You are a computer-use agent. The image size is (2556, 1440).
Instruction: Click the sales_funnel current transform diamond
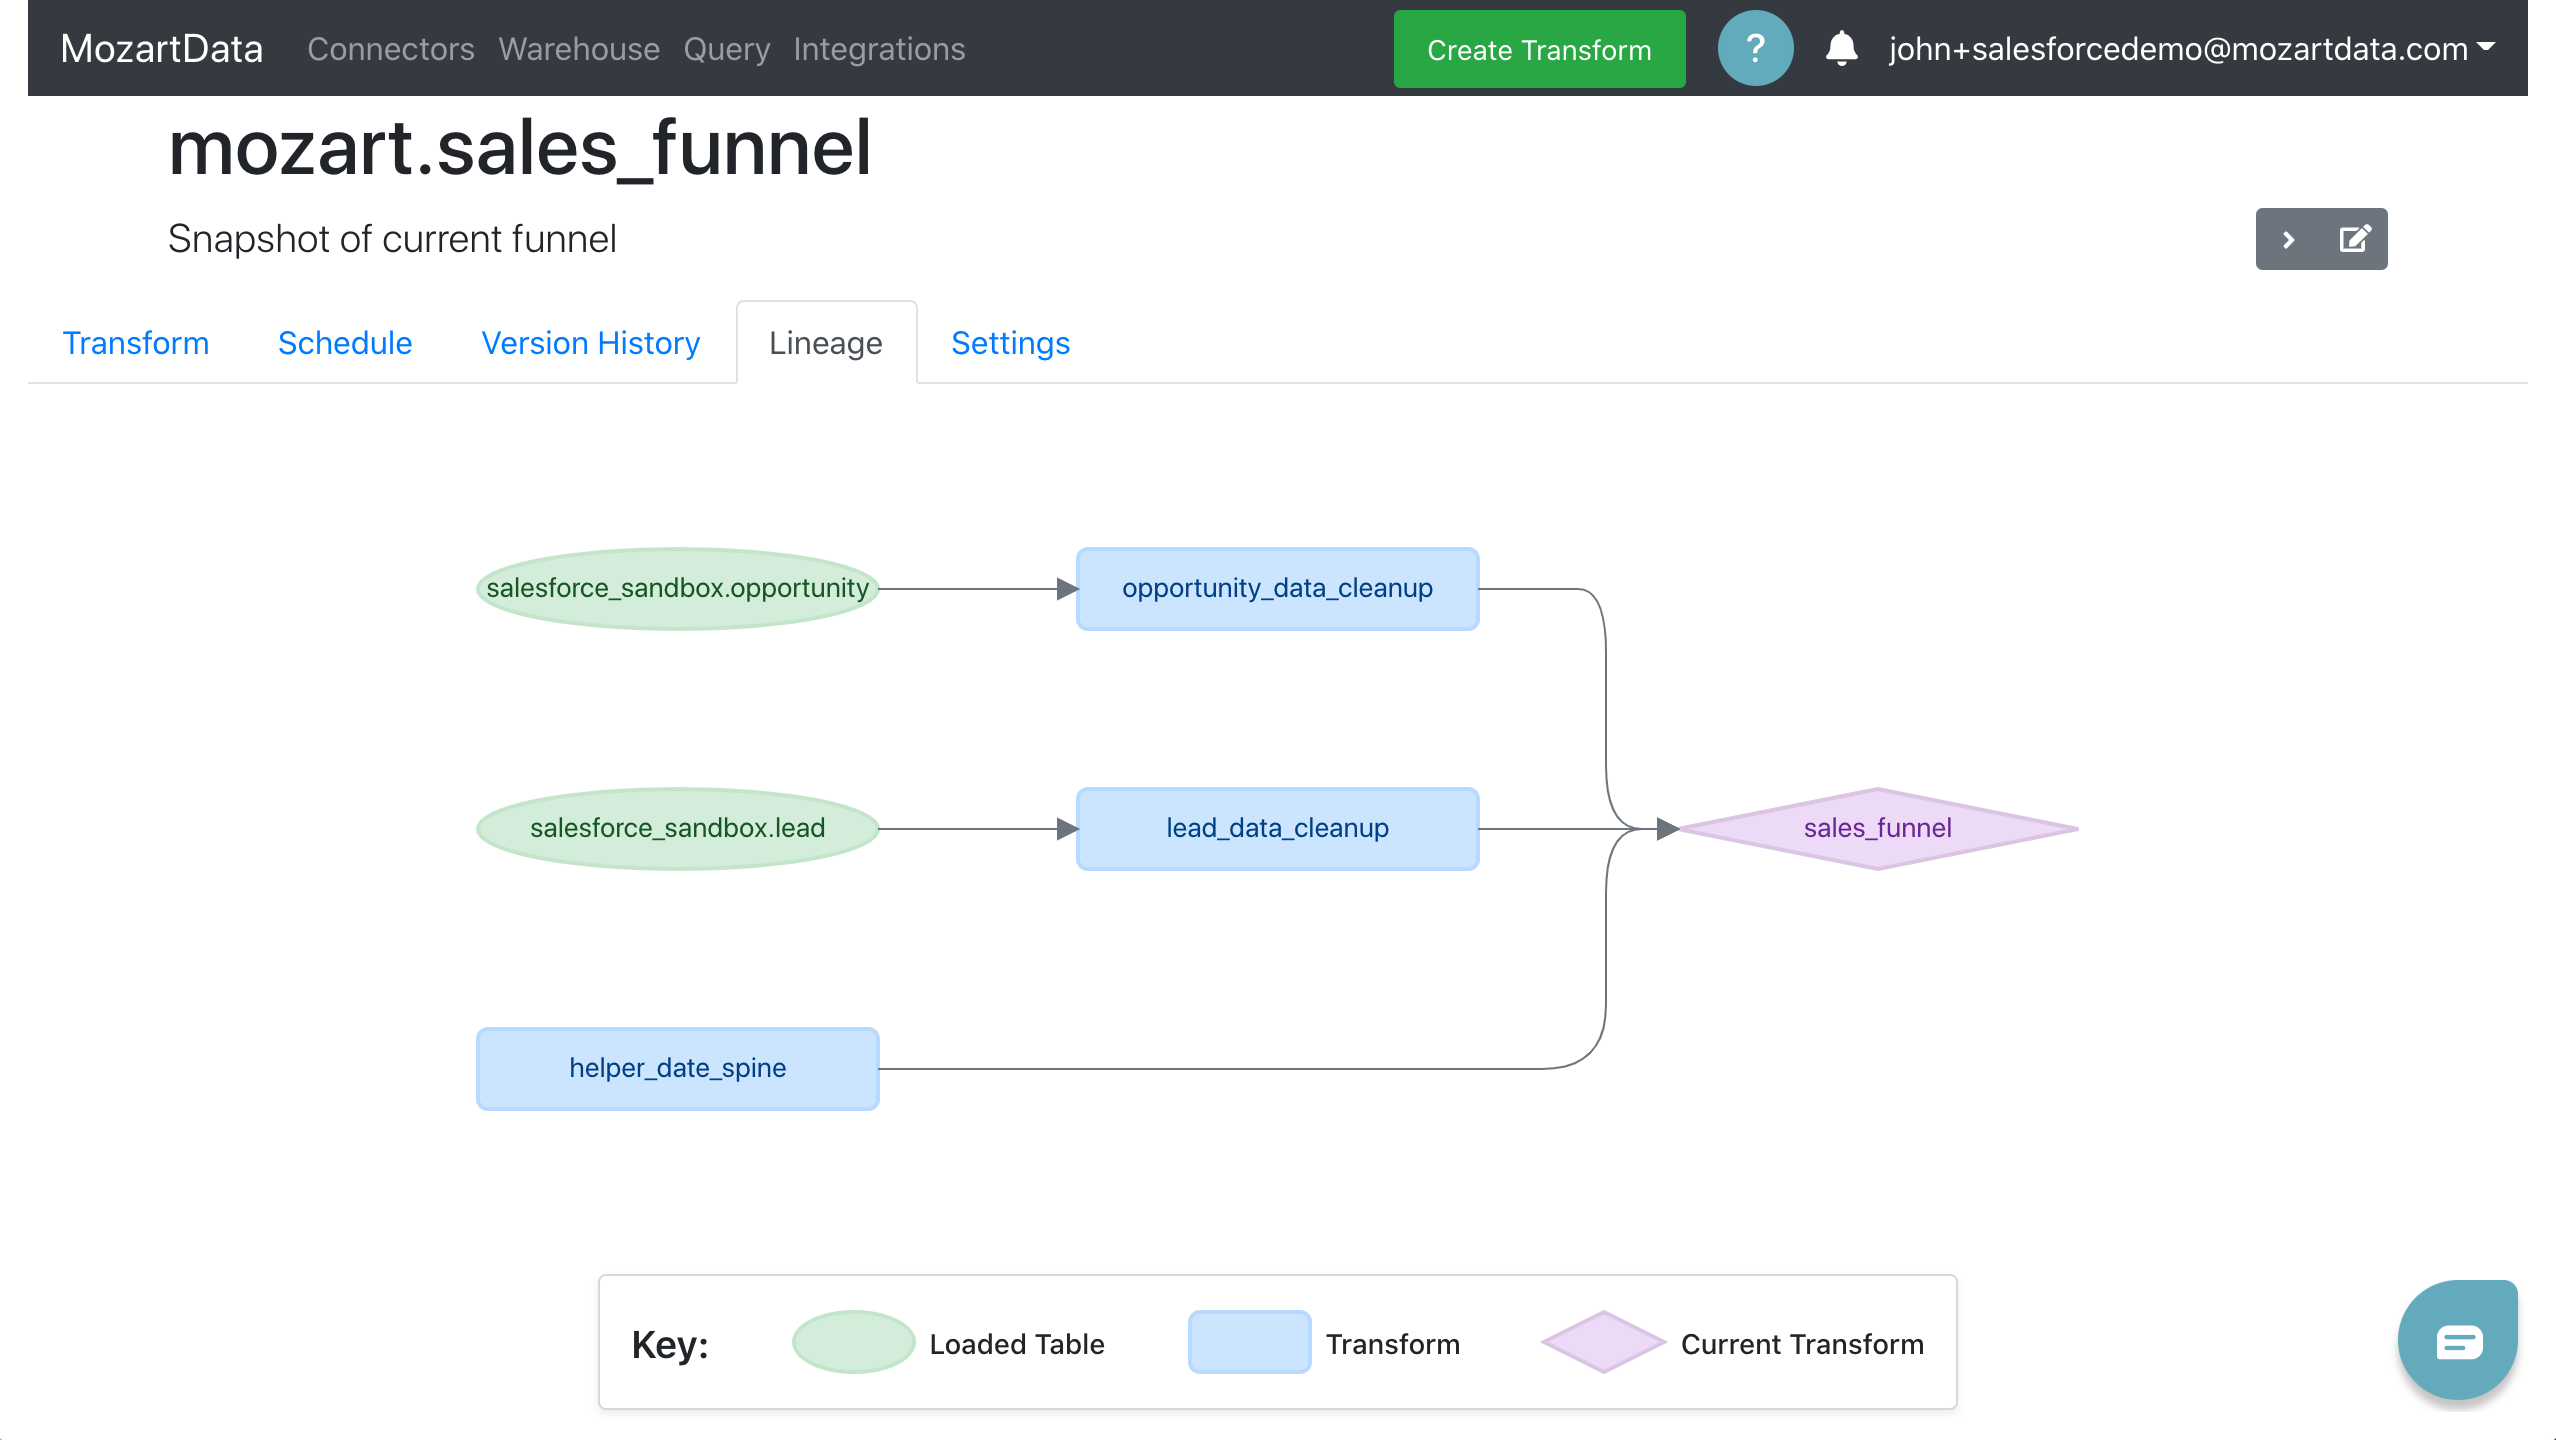[x=1878, y=829]
